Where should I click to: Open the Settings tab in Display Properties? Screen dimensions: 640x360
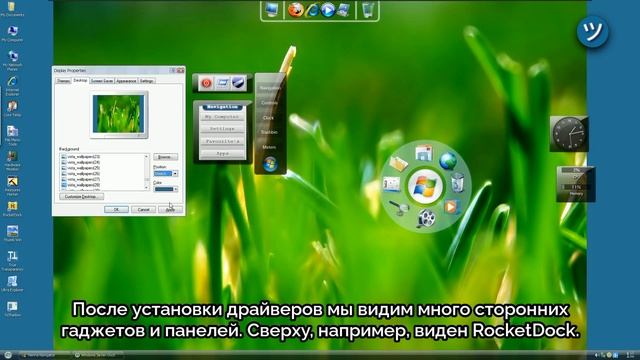147,81
